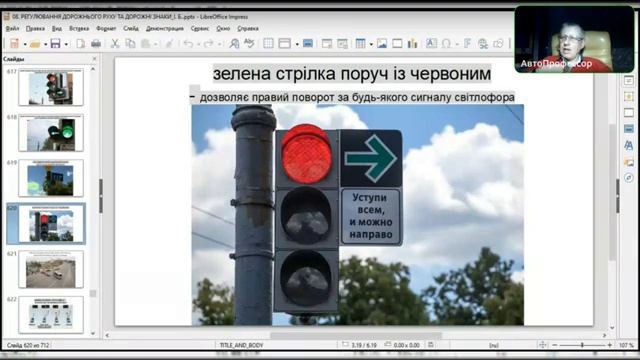Open the Сервис menu
The image size is (640, 360).
[200, 29]
